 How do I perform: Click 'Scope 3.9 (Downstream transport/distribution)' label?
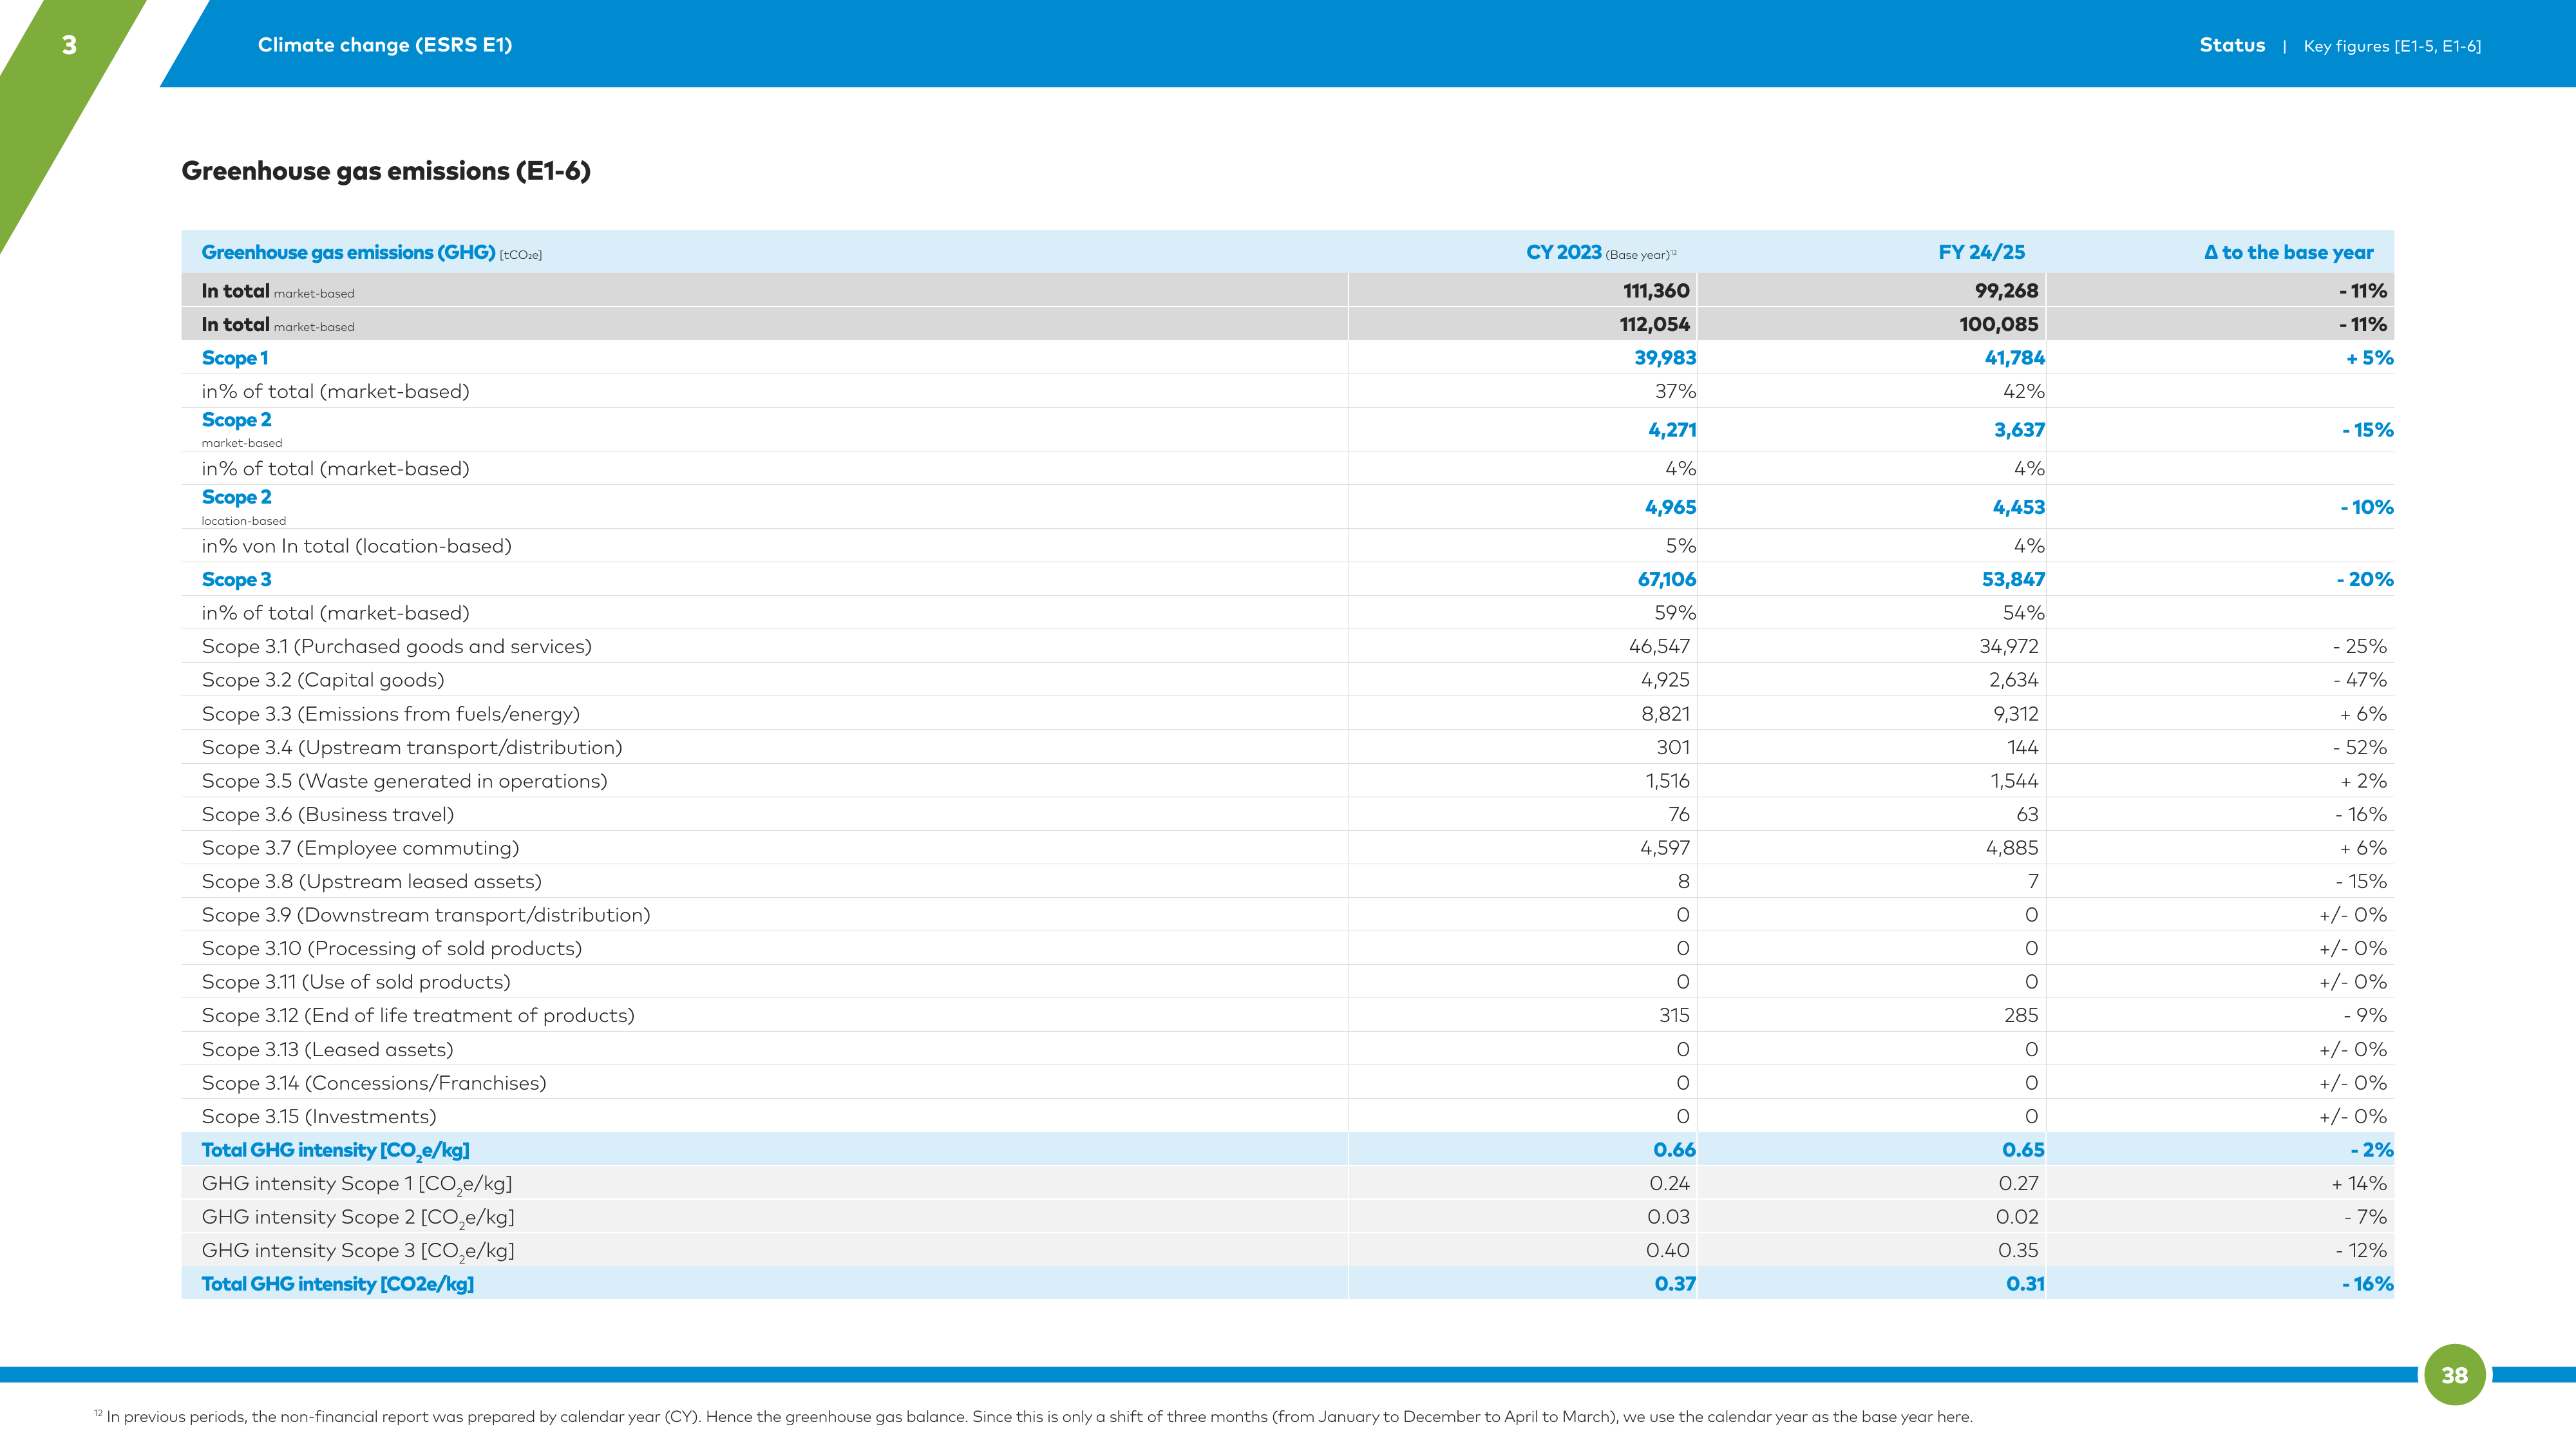click(426, 915)
